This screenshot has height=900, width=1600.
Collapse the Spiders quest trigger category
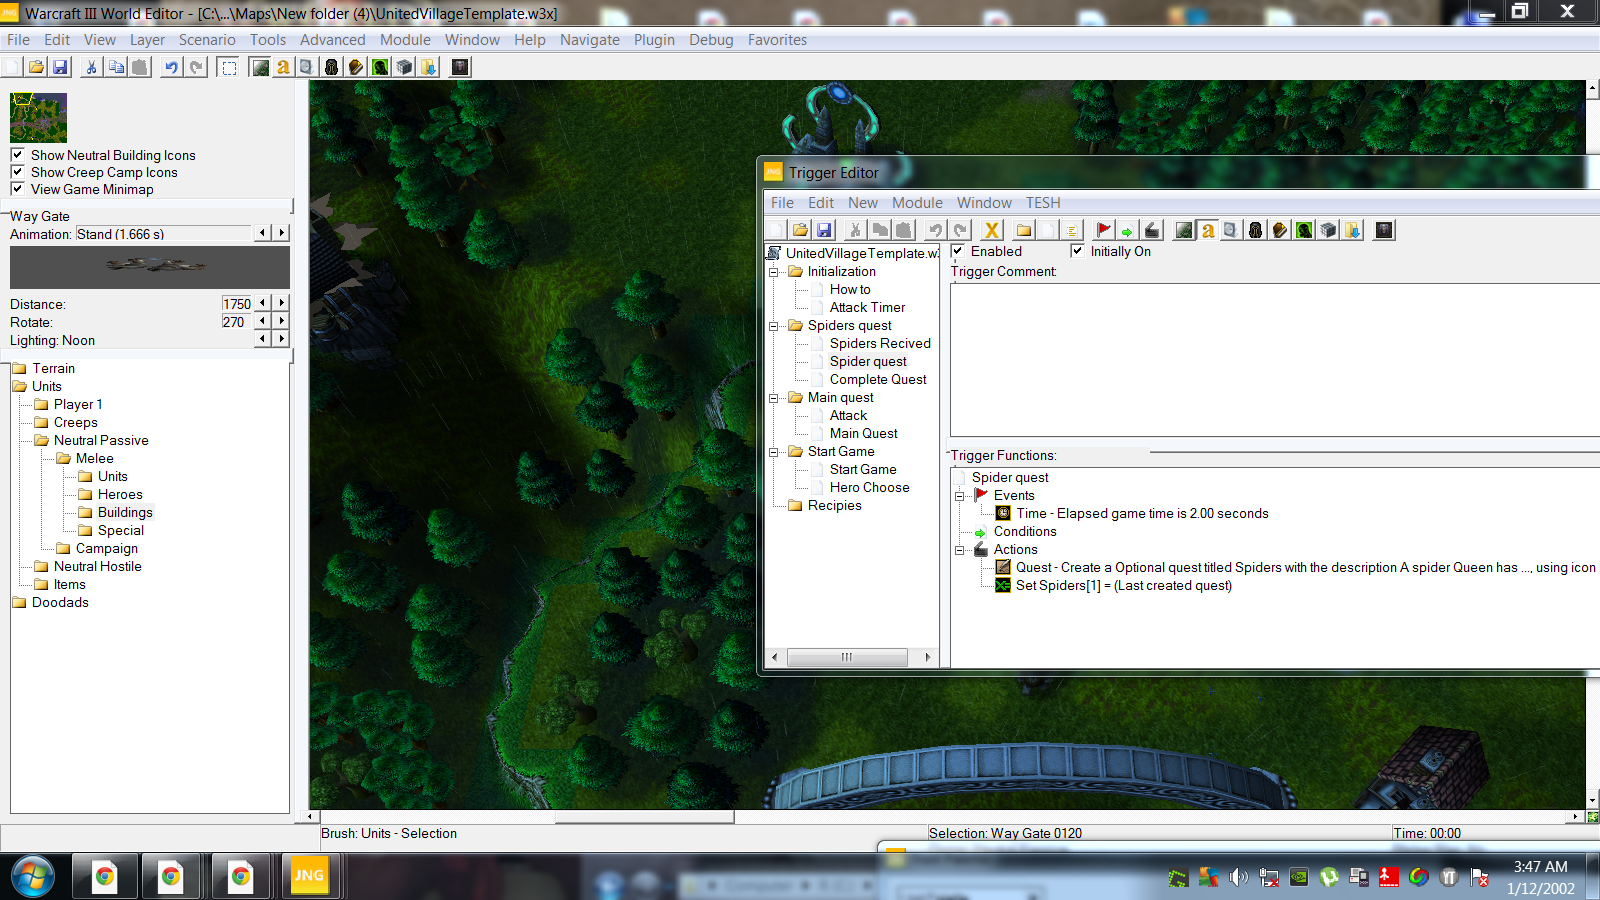click(x=773, y=326)
